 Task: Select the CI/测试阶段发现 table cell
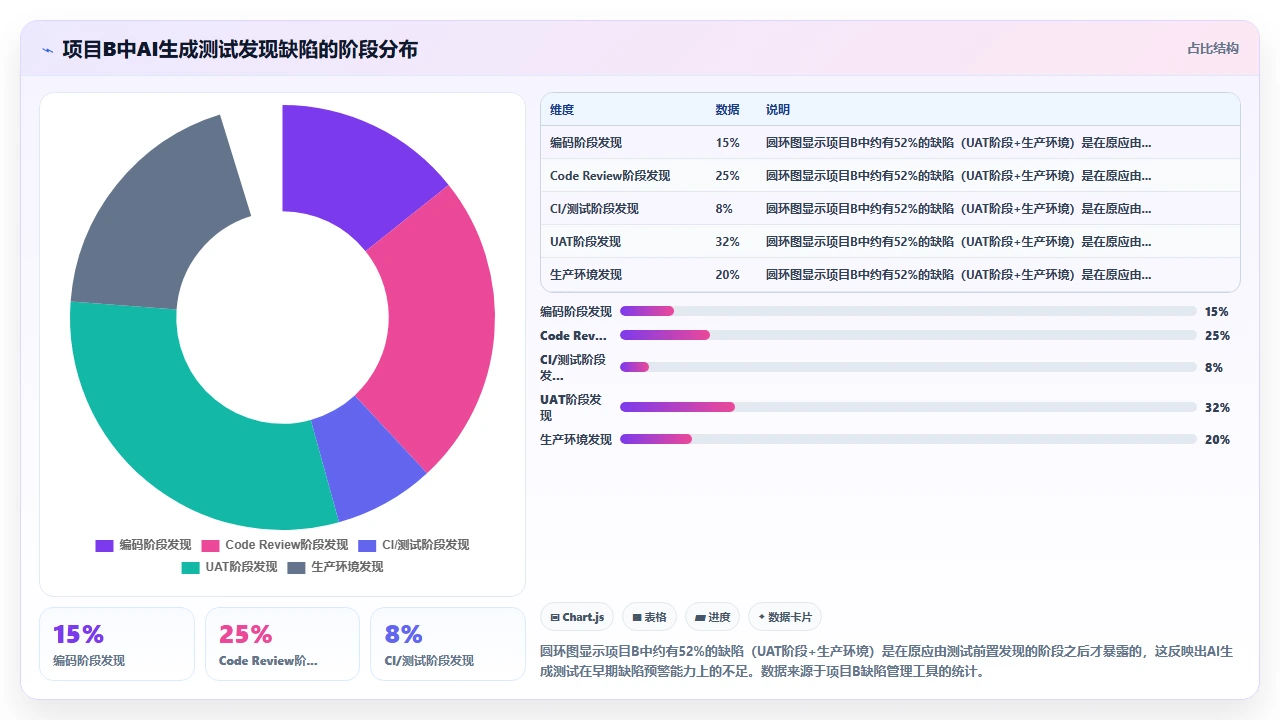point(594,209)
